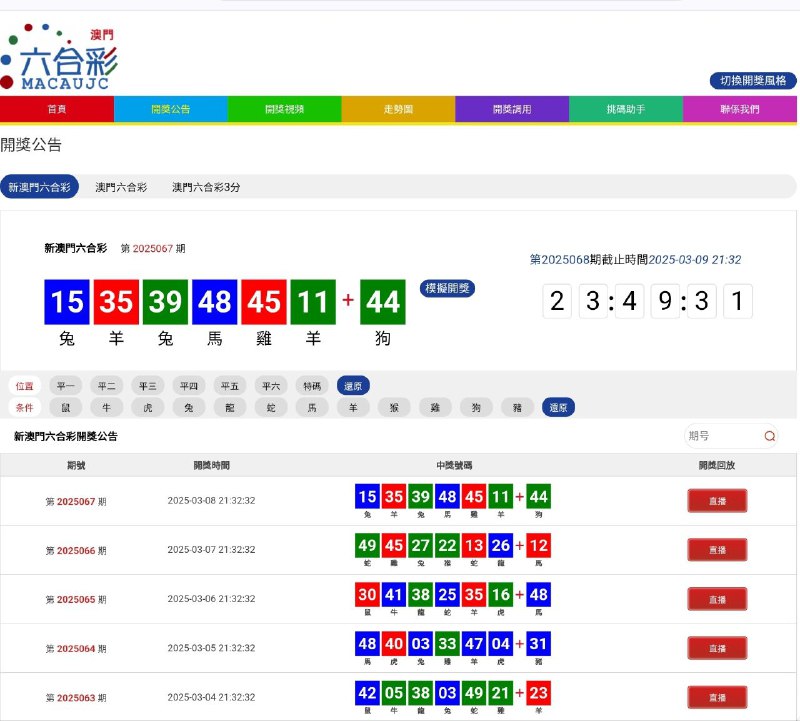Select the 新澳門六合彩 lottery tab

click(39, 187)
